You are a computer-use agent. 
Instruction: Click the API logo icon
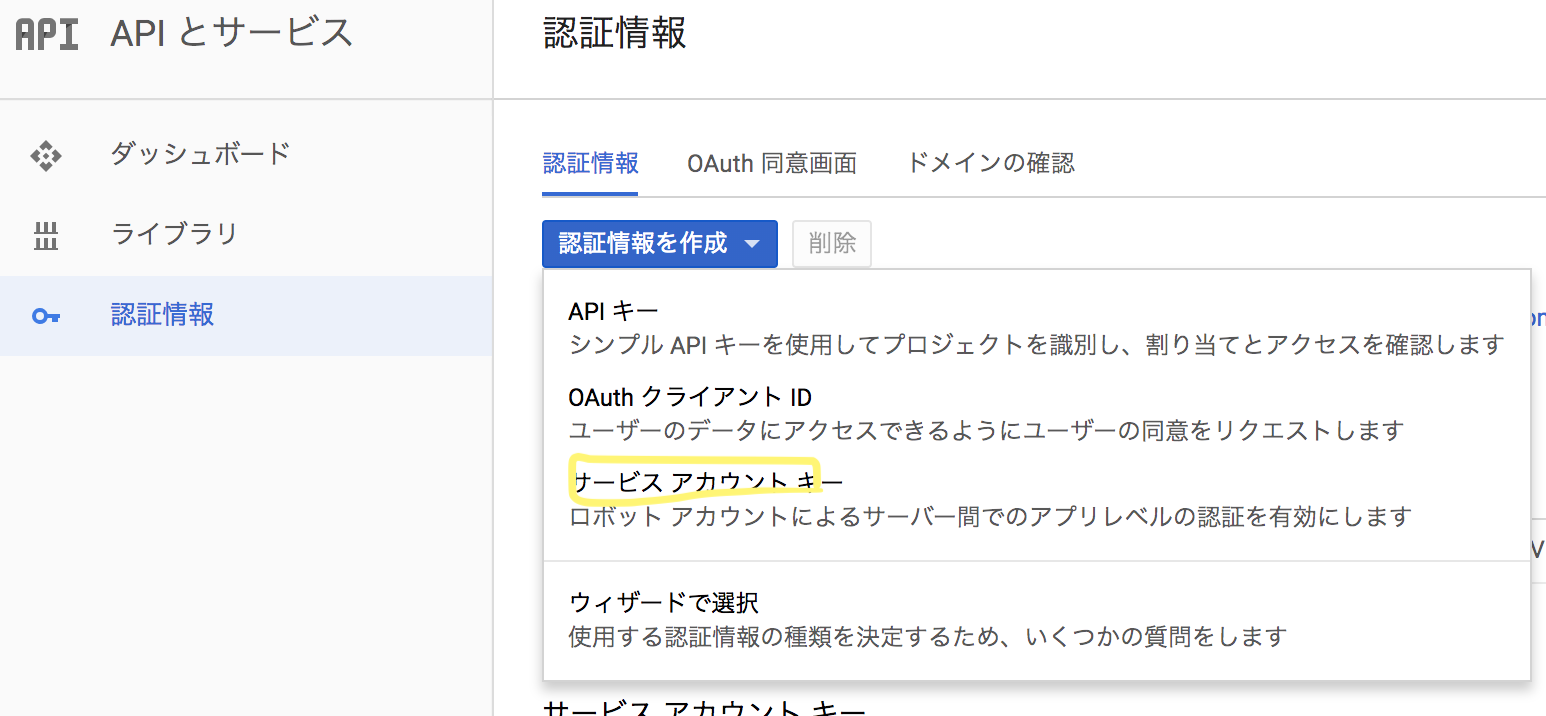click(x=47, y=34)
